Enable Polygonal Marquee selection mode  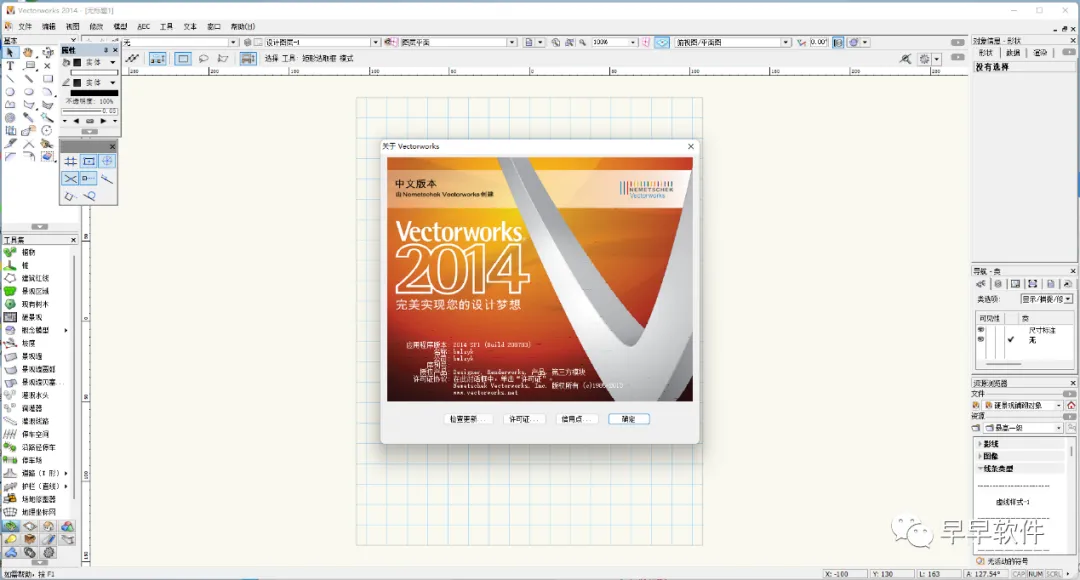click(x=222, y=59)
